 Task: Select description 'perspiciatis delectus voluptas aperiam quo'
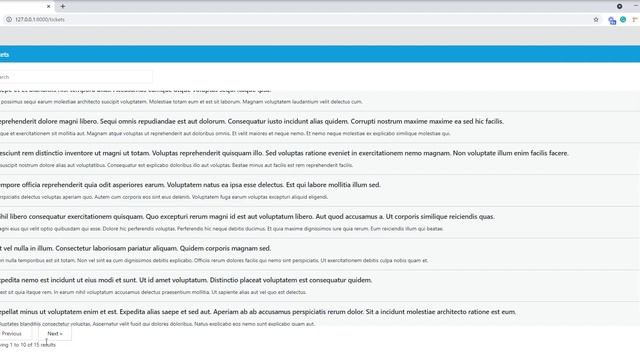click(x=164, y=197)
